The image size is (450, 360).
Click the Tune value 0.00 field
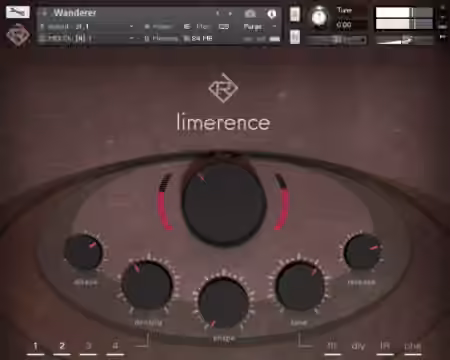(x=344, y=25)
